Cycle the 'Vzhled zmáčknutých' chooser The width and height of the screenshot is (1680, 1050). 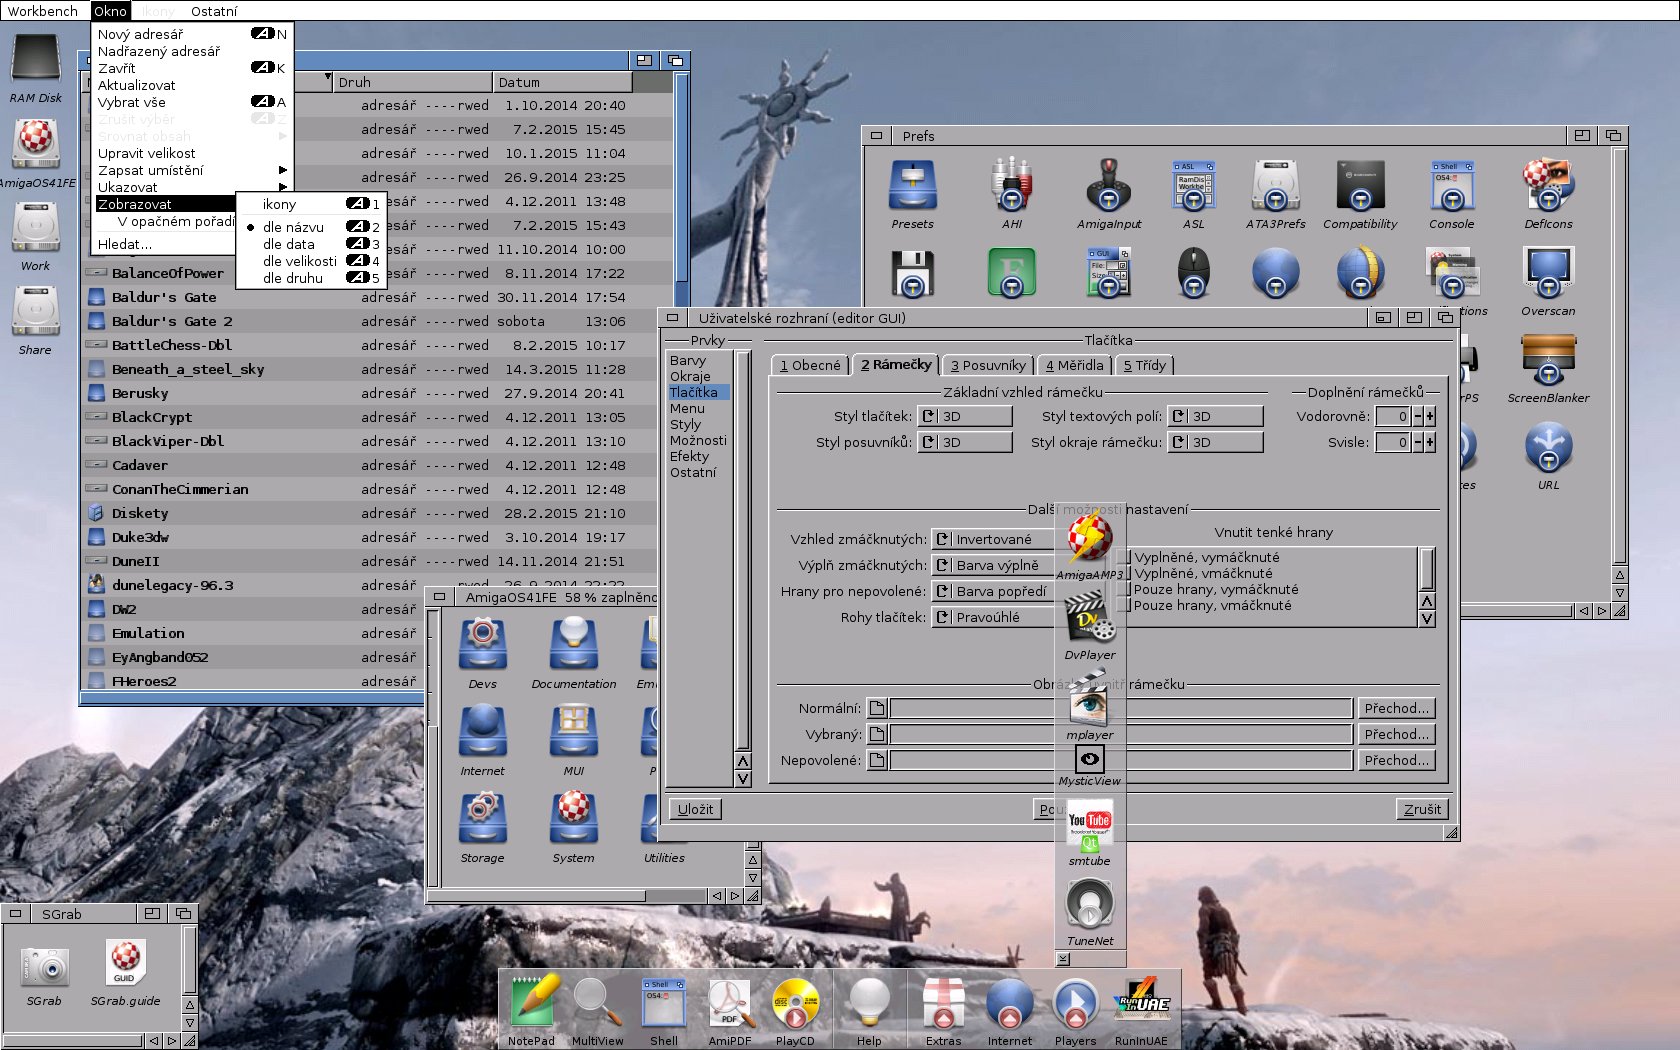992,539
